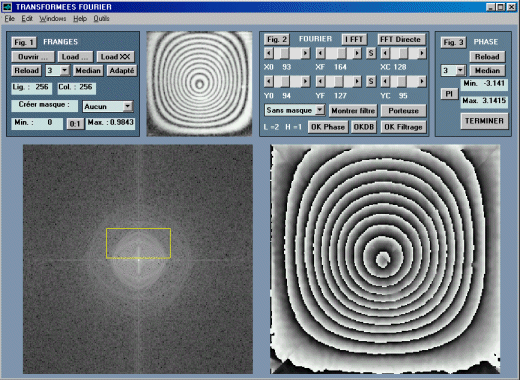The width and height of the screenshot is (520, 380).
Task: Open the Windows menu
Action: pos(53,19)
